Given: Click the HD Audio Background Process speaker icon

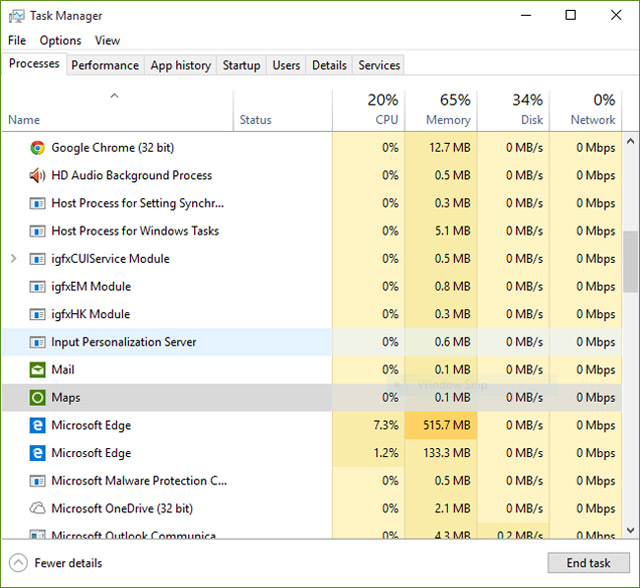Looking at the screenshot, I should click(38, 175).
